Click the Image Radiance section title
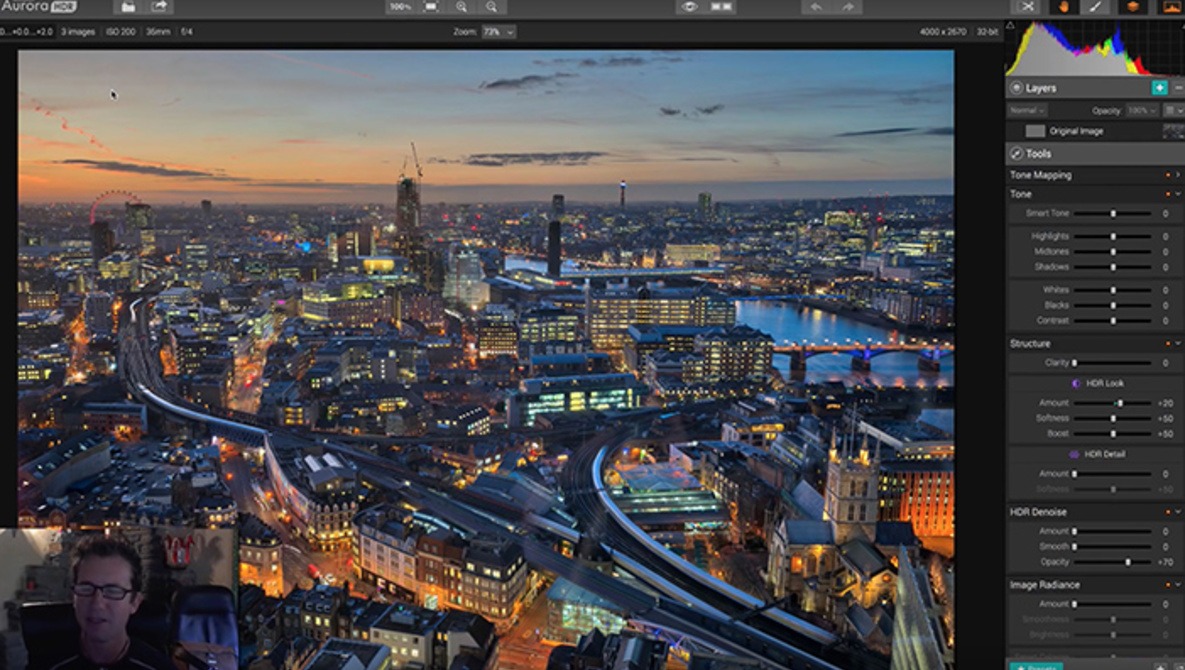 click(1044, 585)
